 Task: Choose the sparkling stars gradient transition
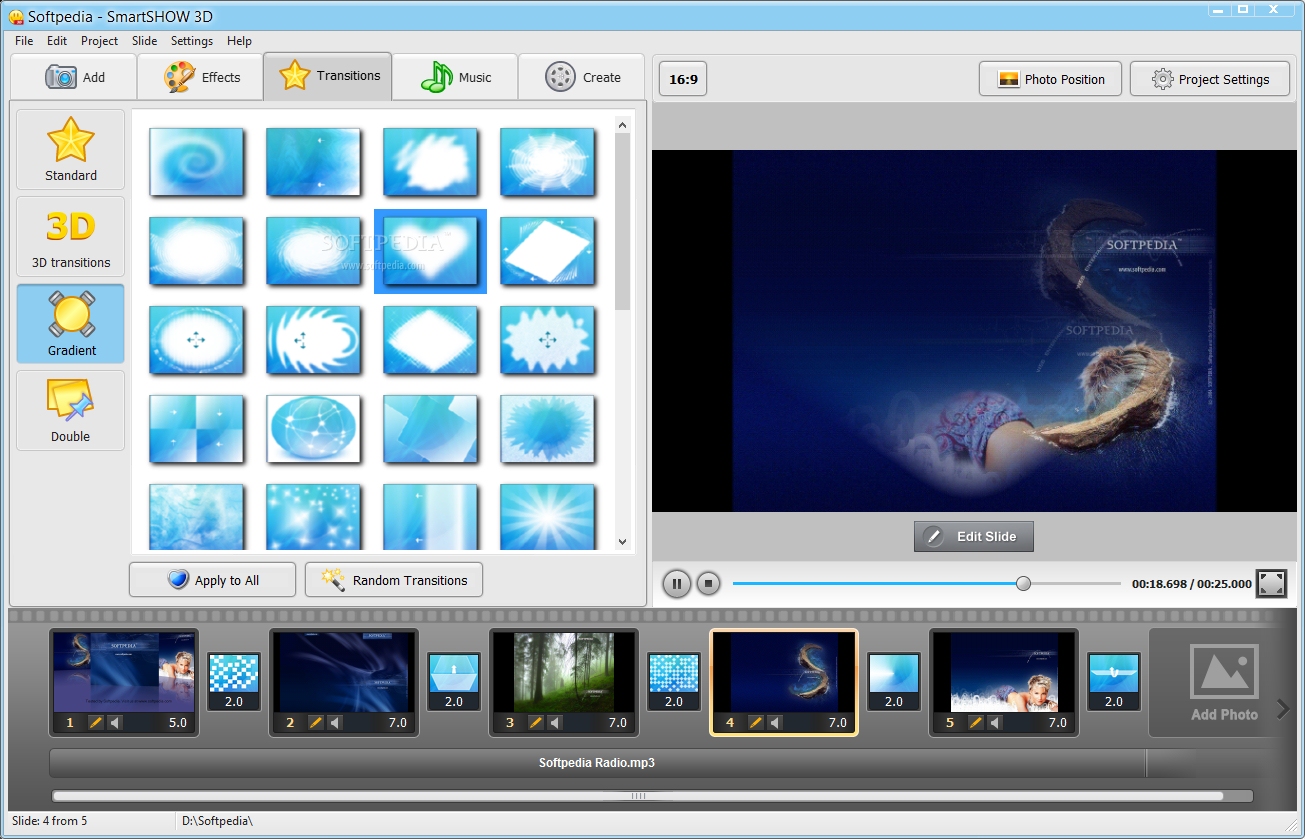click(x=314, y=517)
